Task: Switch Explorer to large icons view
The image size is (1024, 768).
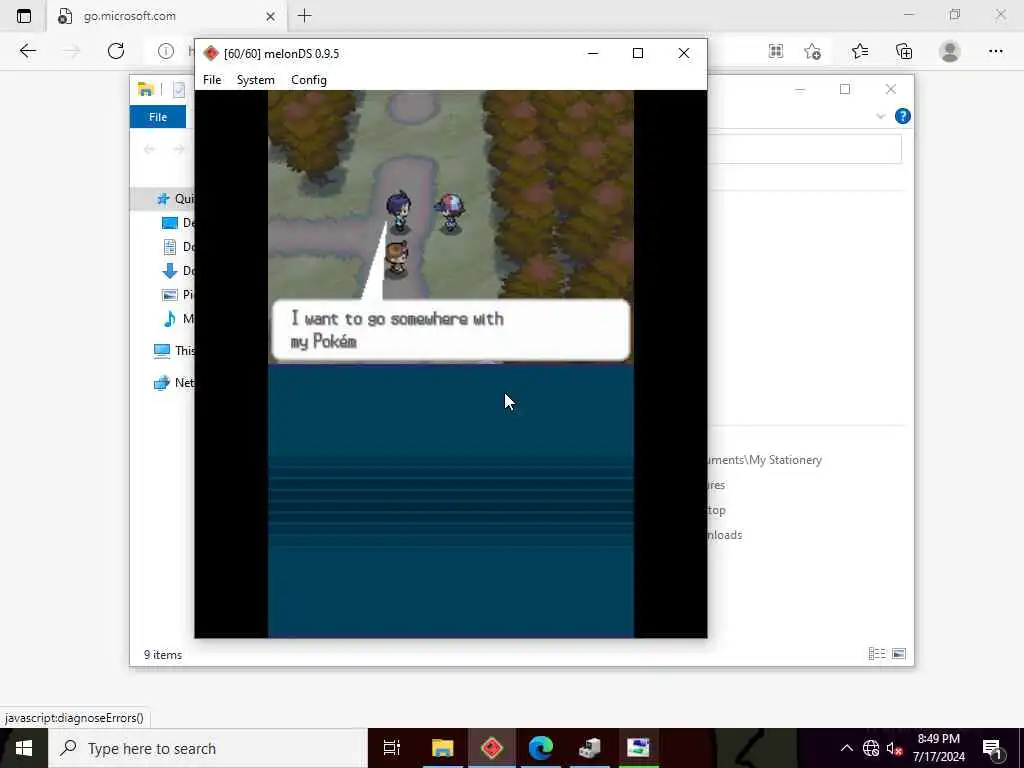Action: [x=899, y=654]
